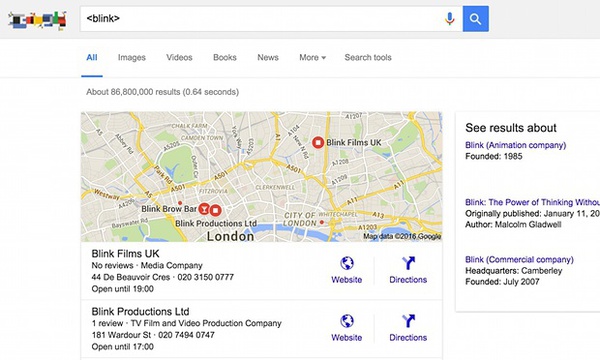600x360 pixels.
Task: Click the Blink Films UK listing title
Action: pyautogui.click(x=125, y=254)
